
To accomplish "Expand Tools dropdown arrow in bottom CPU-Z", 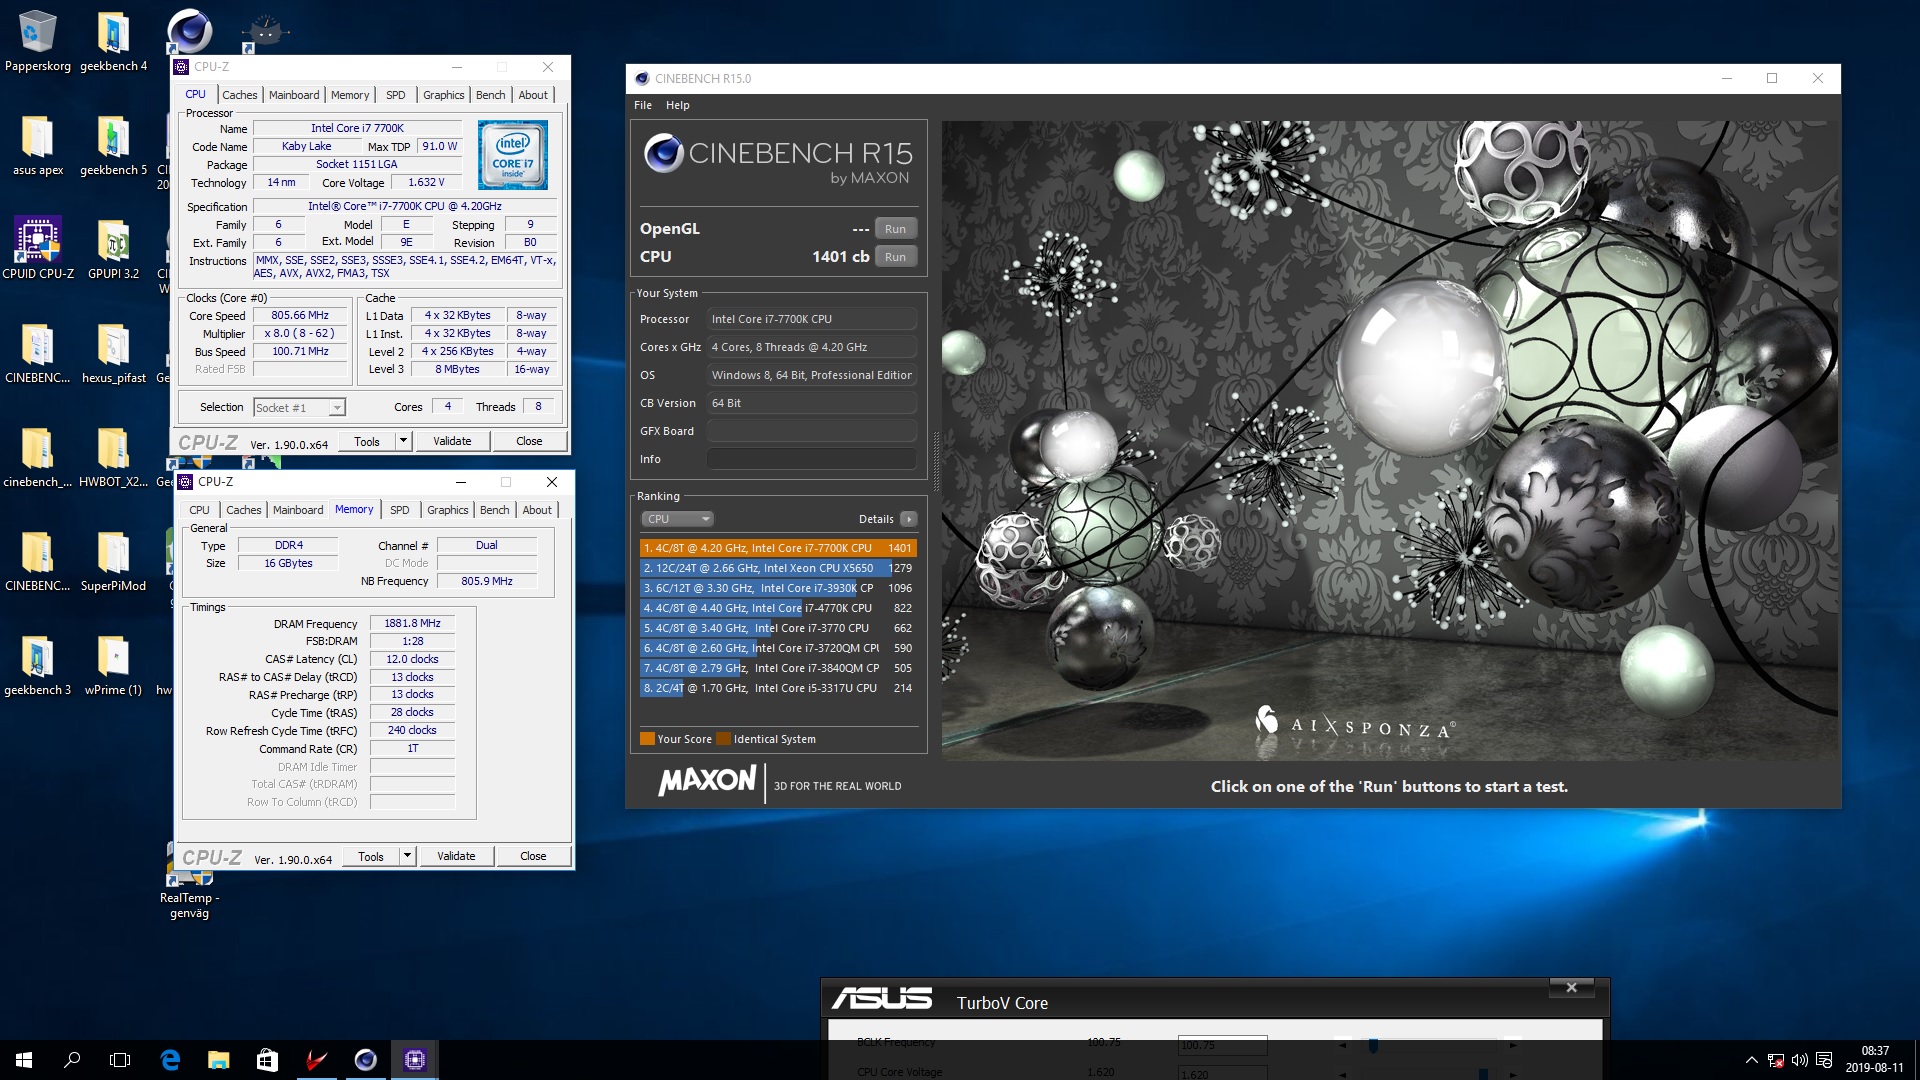I will [407, 856].
